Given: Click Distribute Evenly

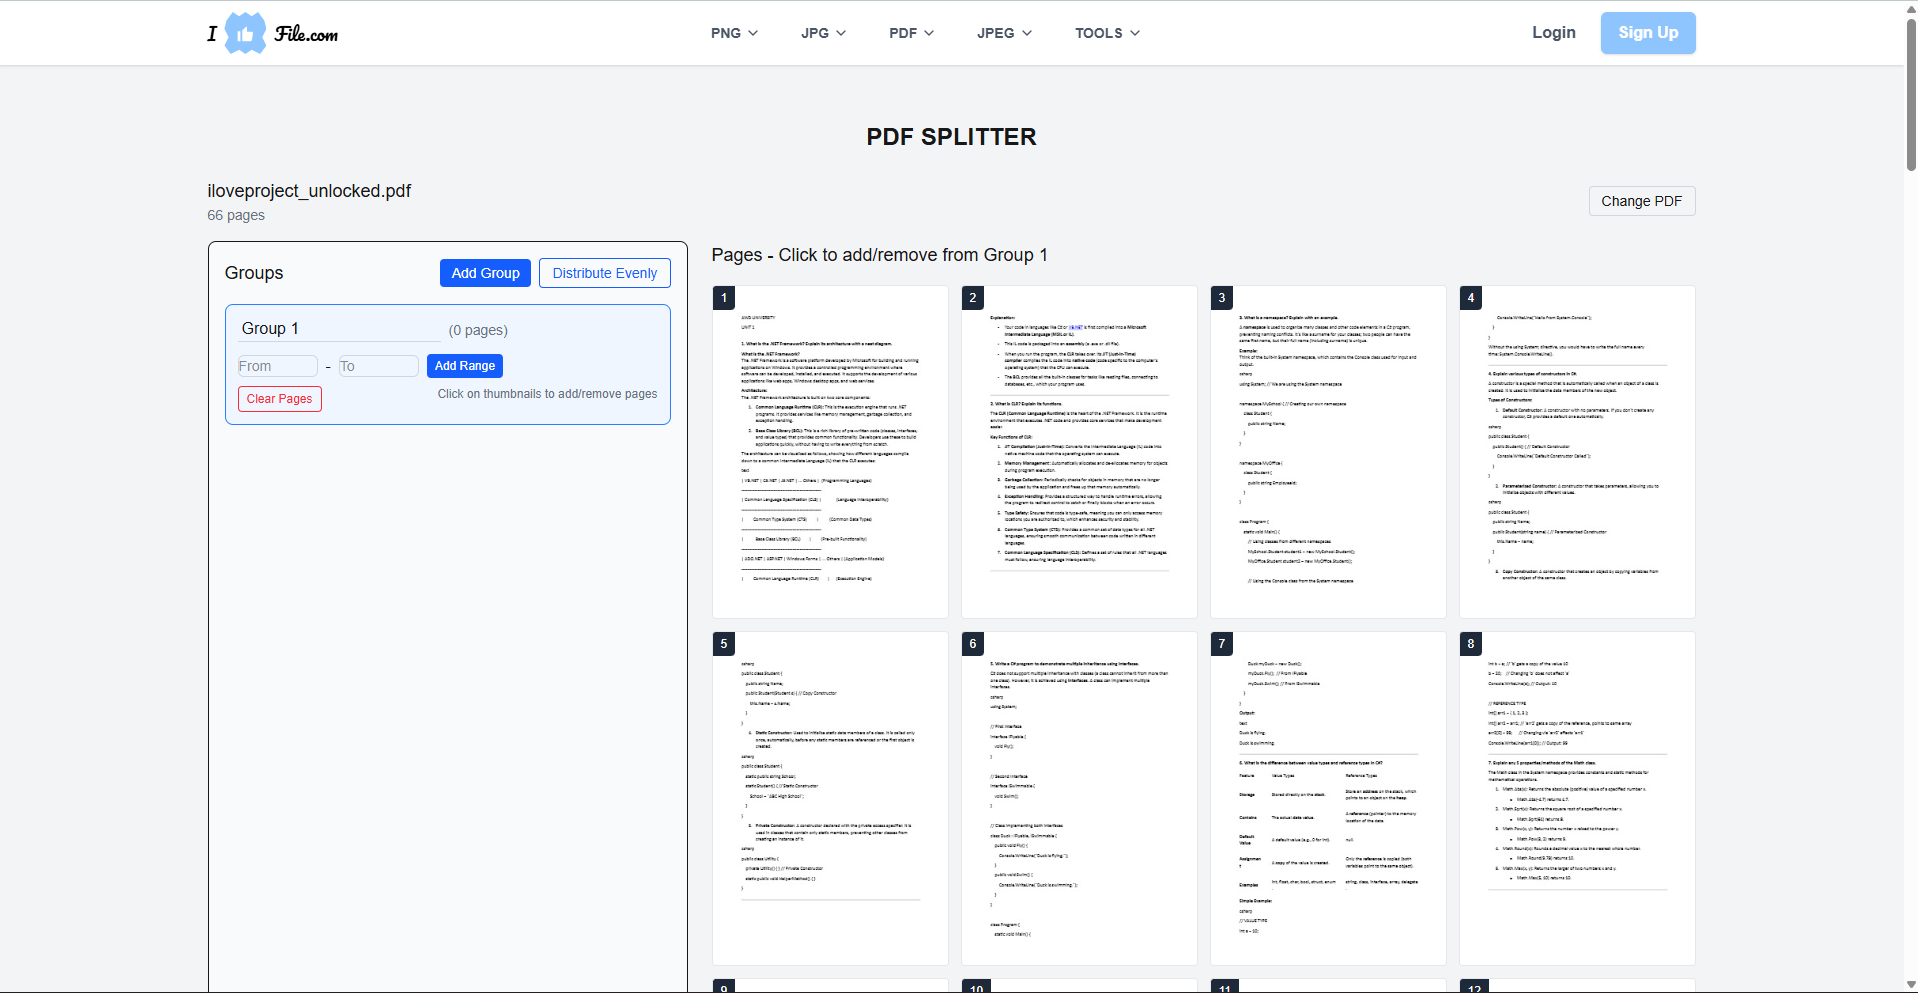Looking at the screenshot, I should [x=604, y=272].
